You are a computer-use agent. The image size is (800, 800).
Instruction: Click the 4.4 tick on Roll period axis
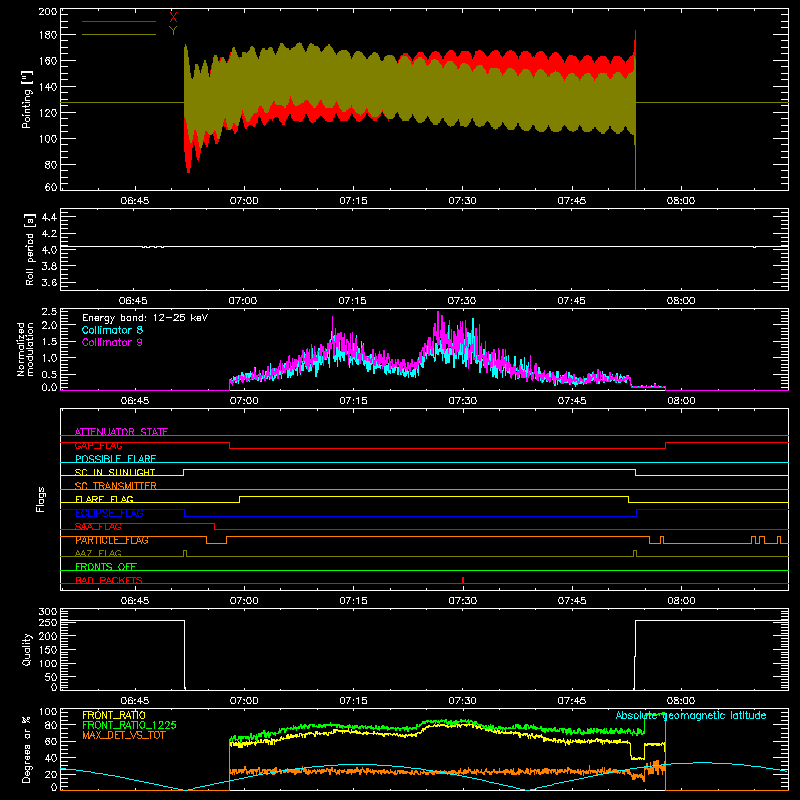pos(48,217)
